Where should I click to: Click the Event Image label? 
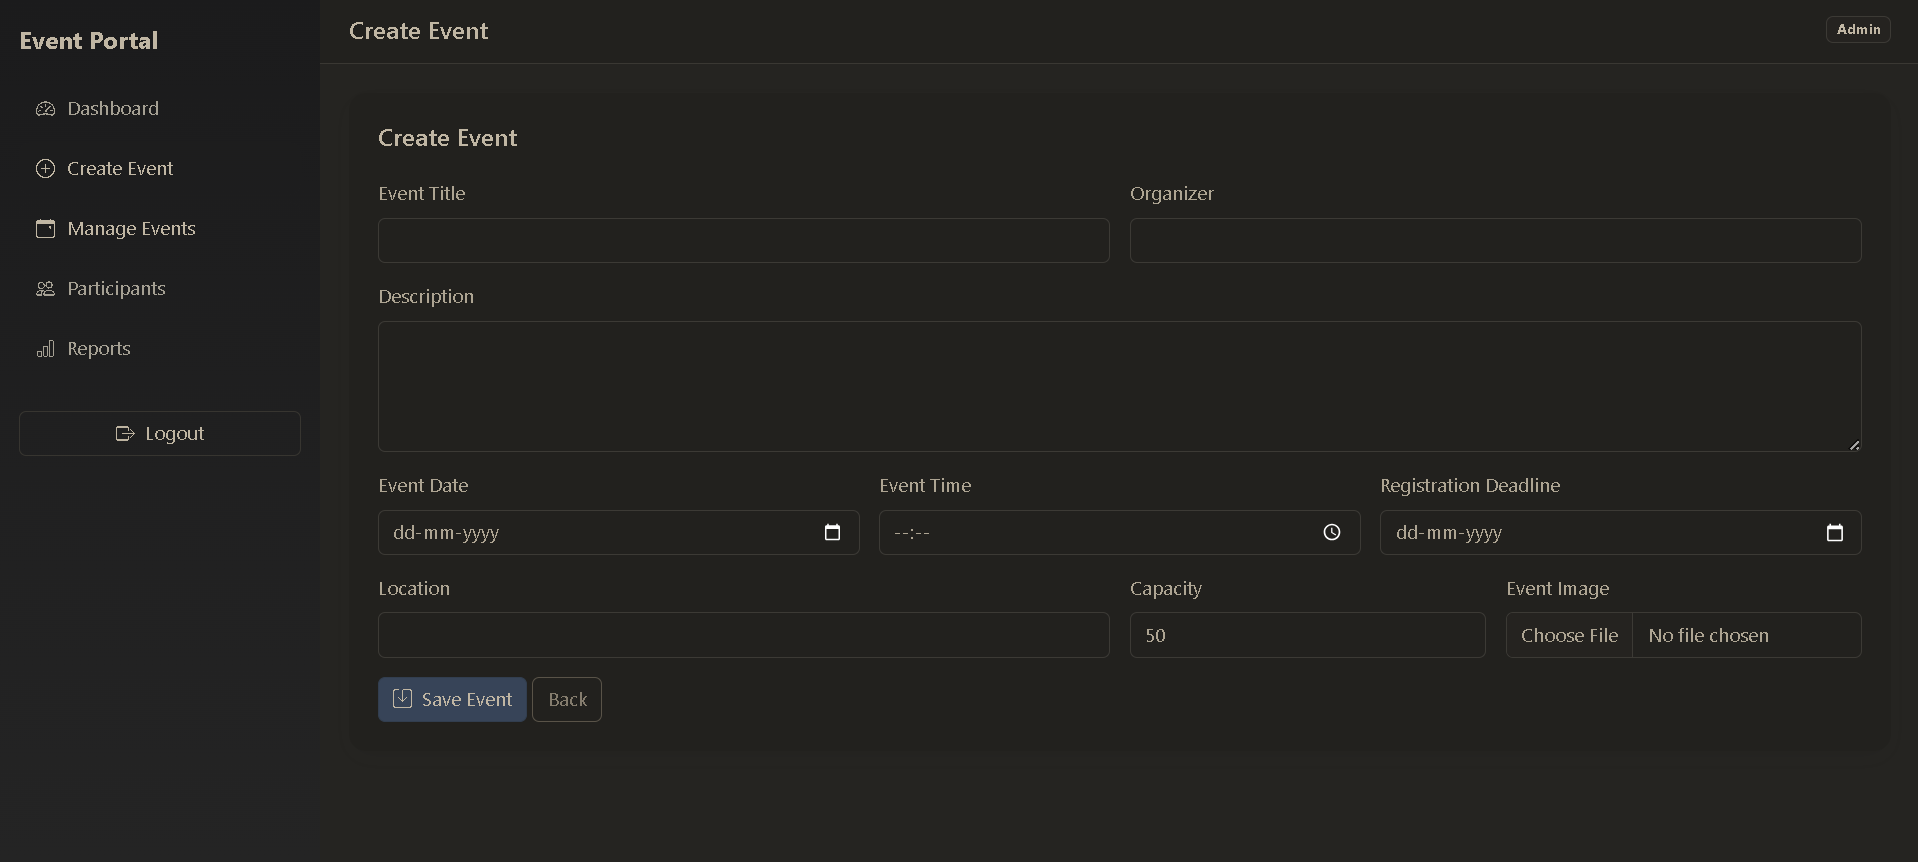pos(1558,589)
